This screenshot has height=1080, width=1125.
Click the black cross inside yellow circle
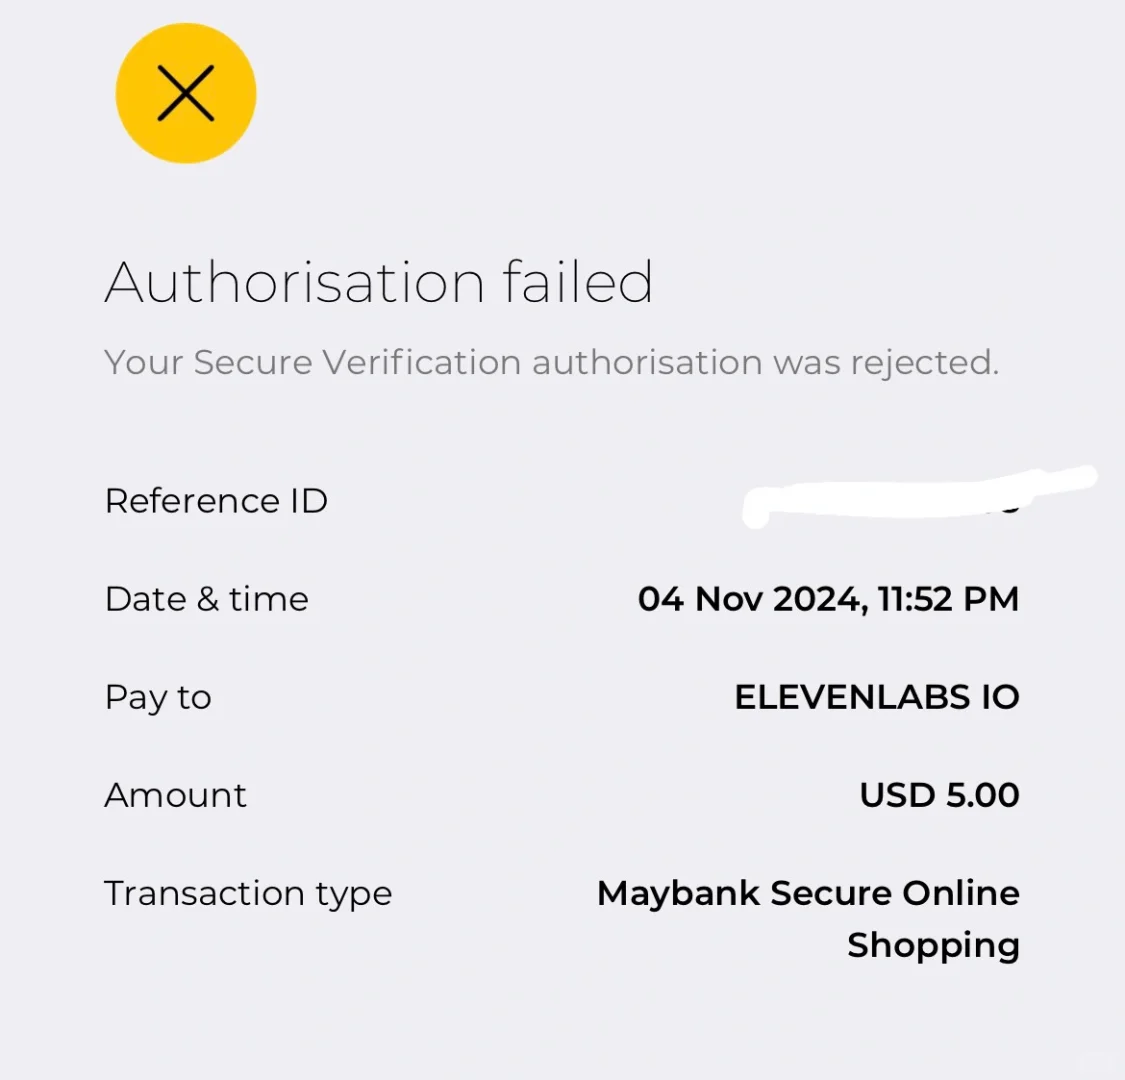[x=186, y=93]
